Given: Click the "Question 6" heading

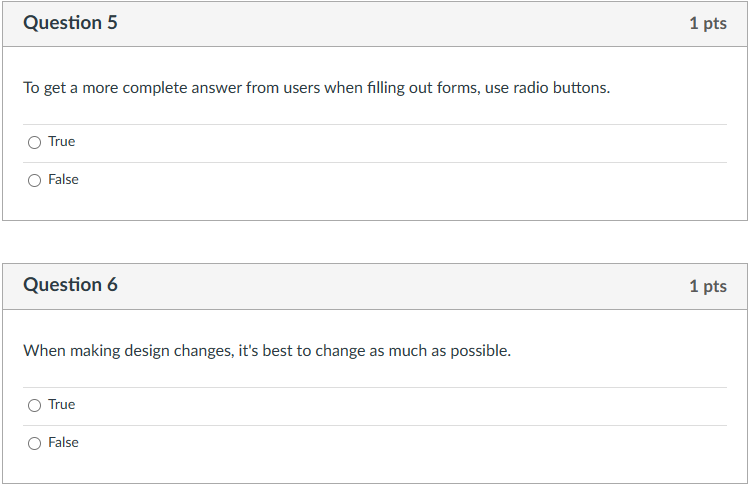Looking at the screenshot, I should pyautogui.click(x=70, y=285).
